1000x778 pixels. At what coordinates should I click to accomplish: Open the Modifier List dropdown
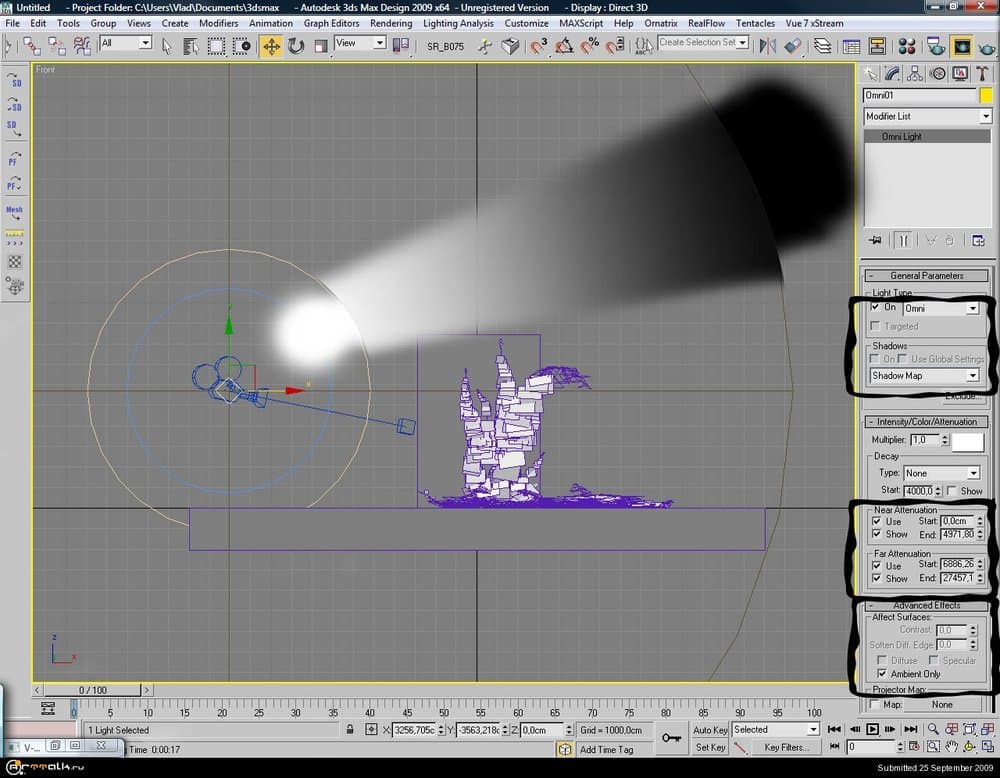[x=927, y=117]
